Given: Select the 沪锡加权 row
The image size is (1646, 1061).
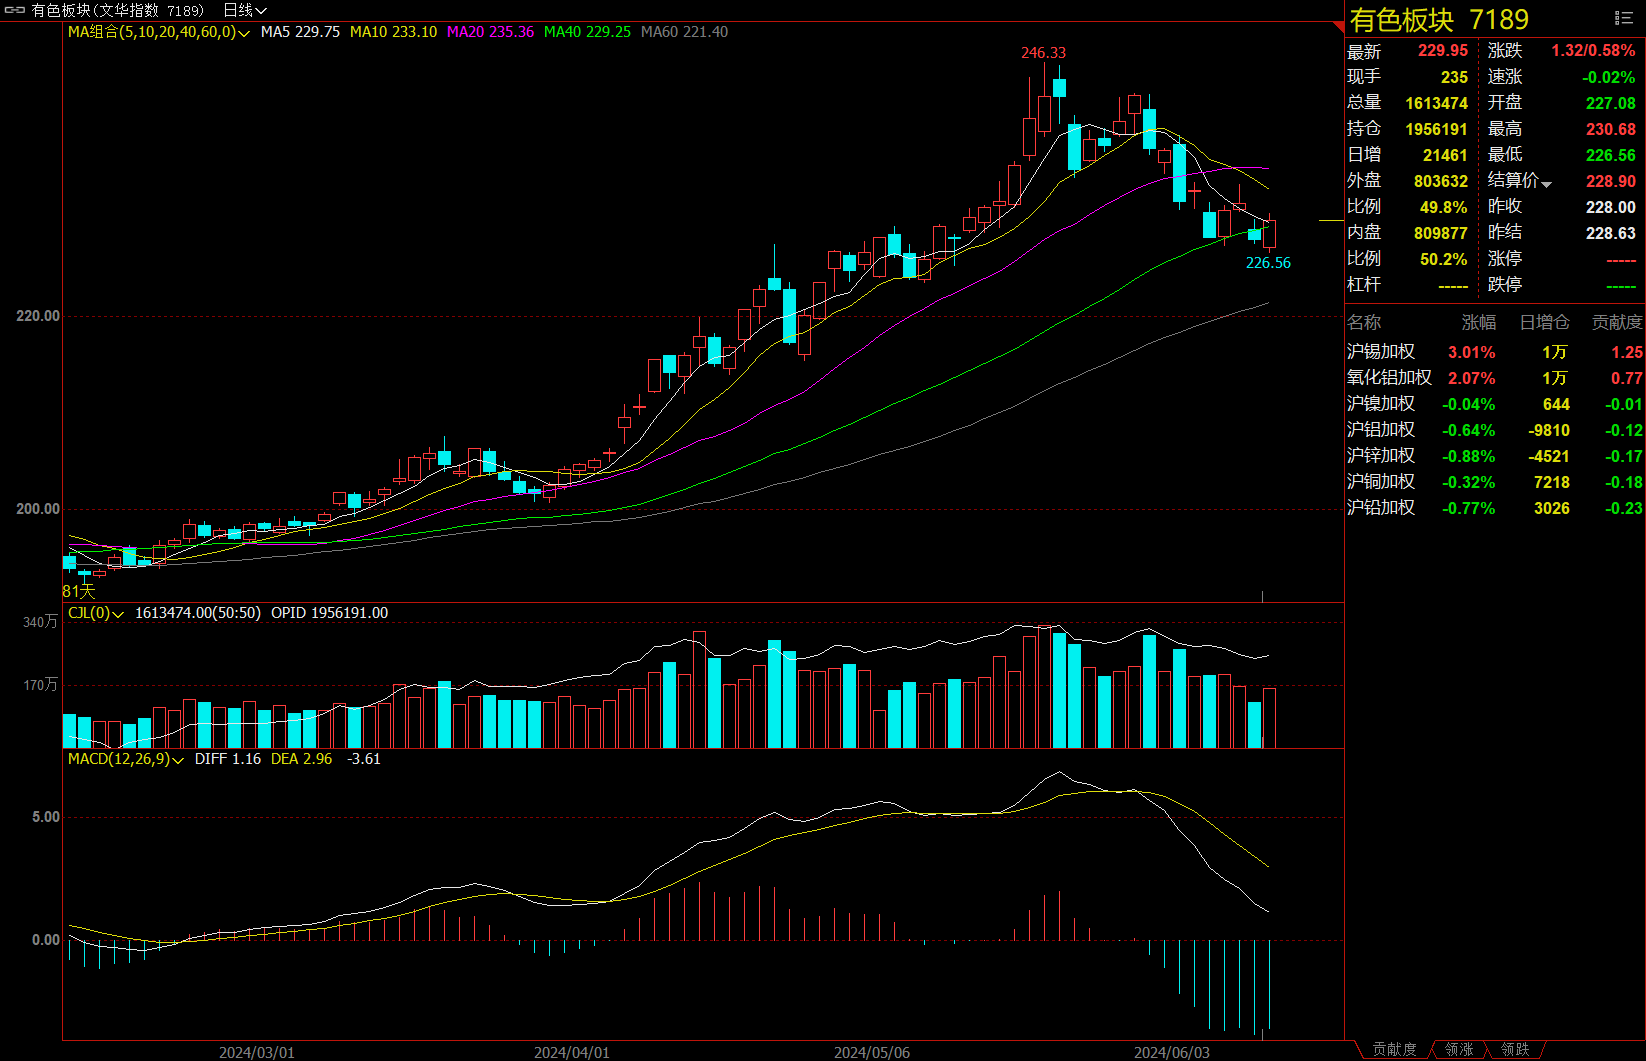Looking at the screenshot, I should tap(1495, 352).
